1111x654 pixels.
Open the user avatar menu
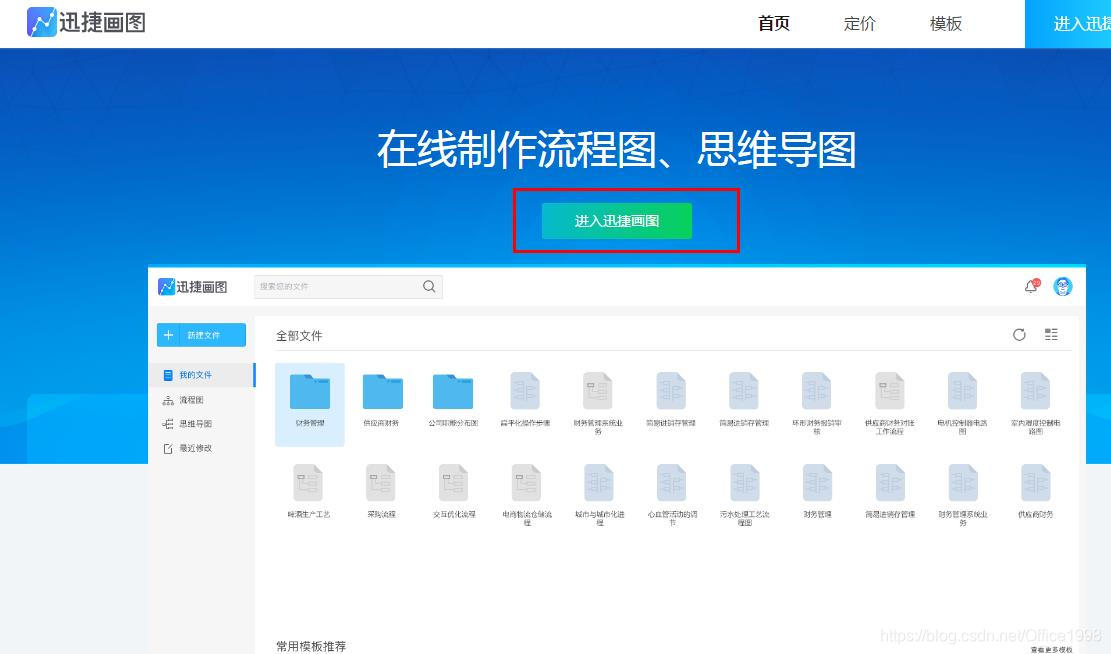pyautogui.click(x=1063, y=286)
